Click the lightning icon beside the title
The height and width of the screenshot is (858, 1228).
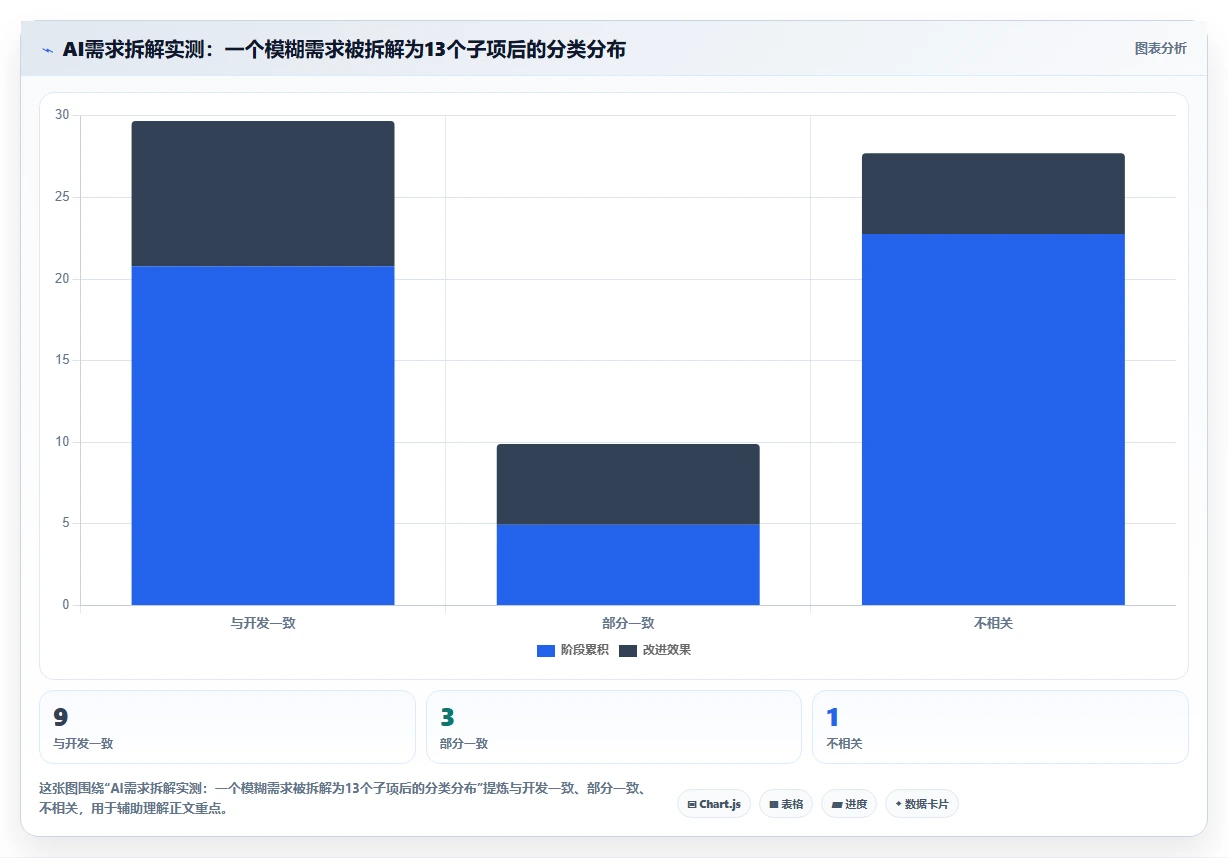point(47,50)
